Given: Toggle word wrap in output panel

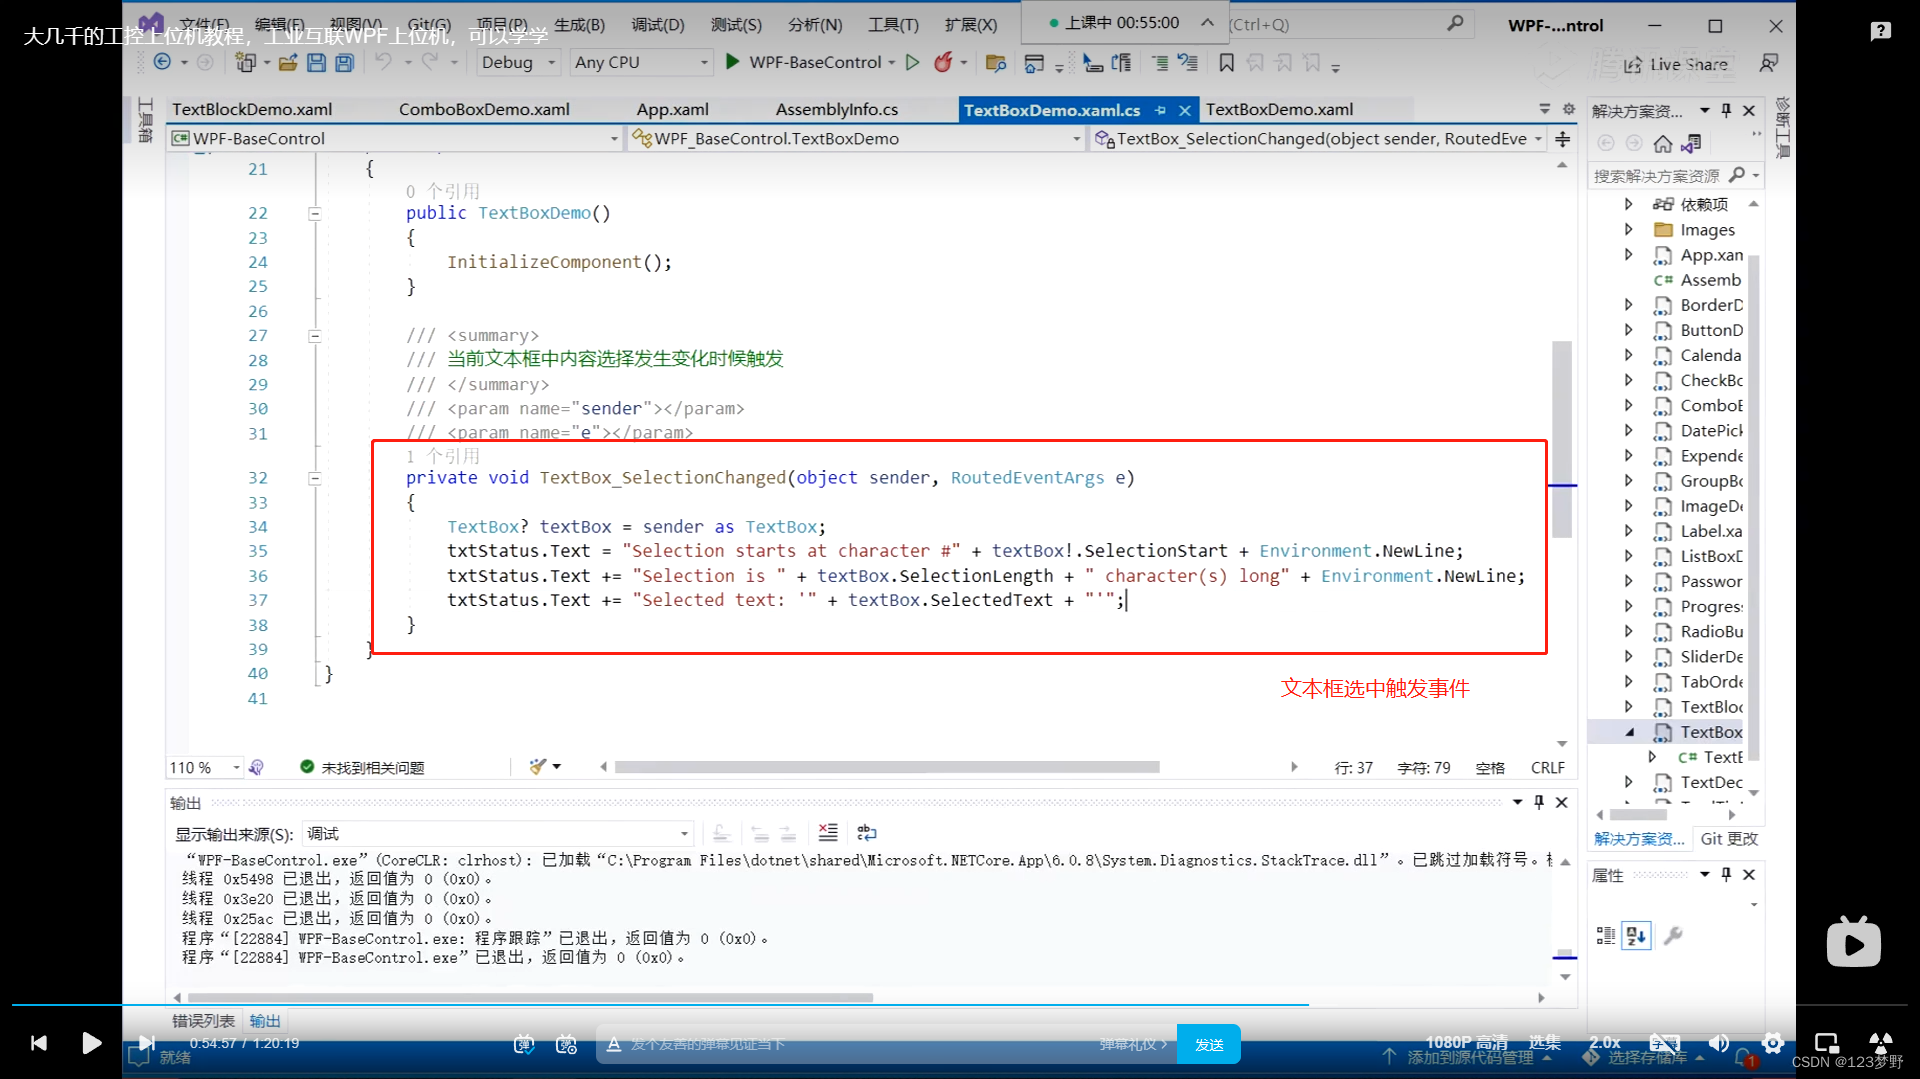Looking at the screenshot, I should [x=867, y=833].
